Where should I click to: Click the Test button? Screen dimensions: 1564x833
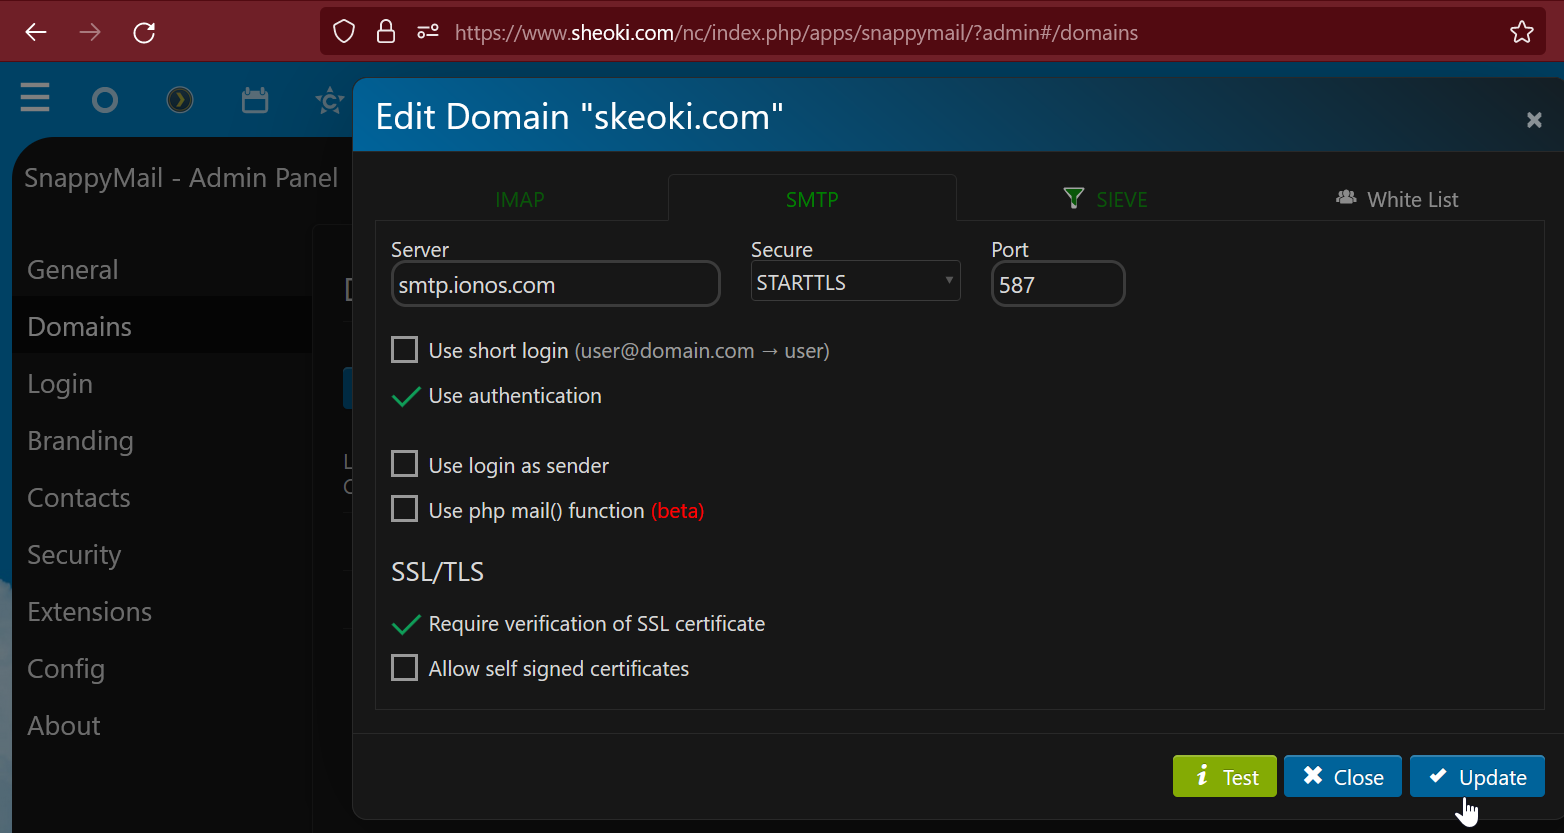1225,776
